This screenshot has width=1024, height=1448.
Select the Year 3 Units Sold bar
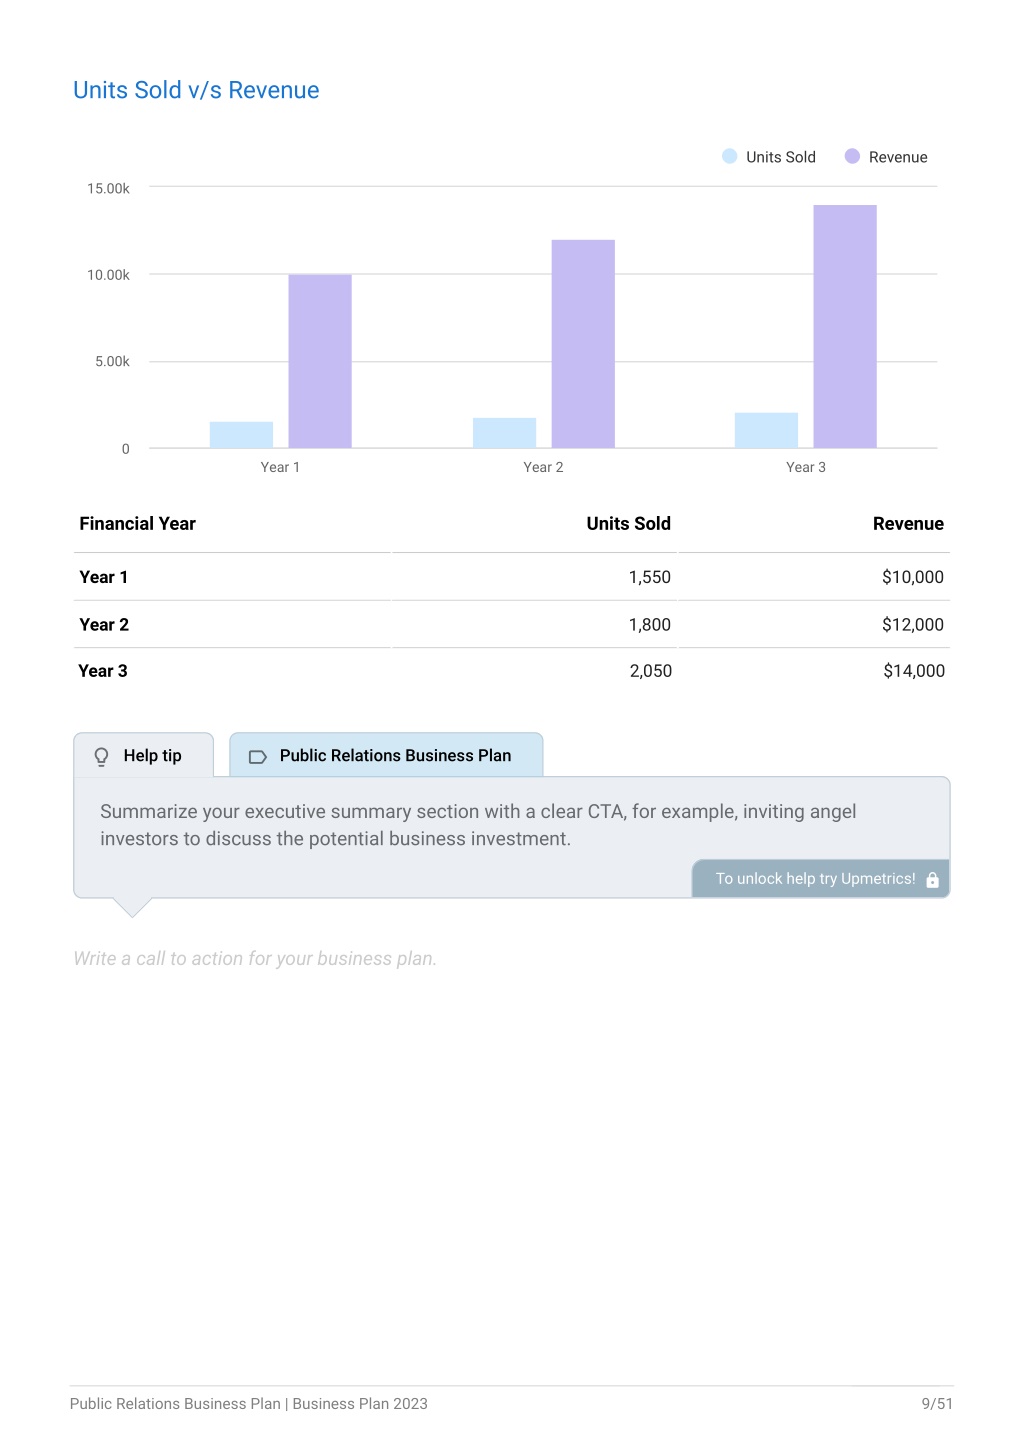point(766,430)
